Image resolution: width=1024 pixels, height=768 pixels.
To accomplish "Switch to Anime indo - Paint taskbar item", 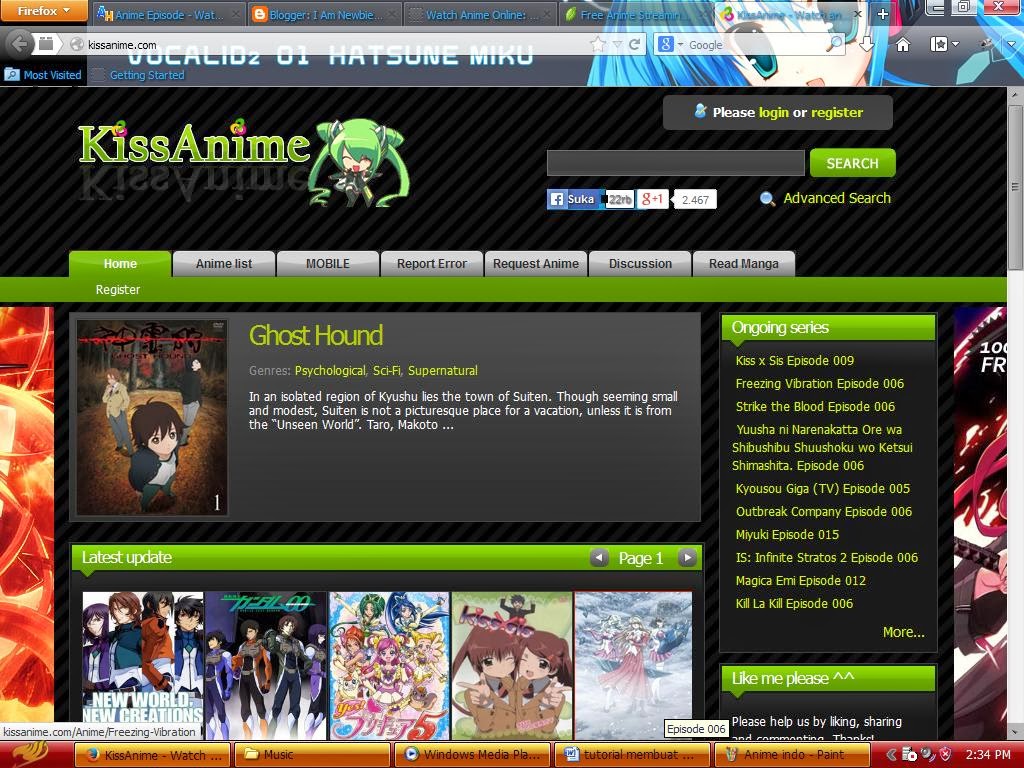I will tap(792, 754).
